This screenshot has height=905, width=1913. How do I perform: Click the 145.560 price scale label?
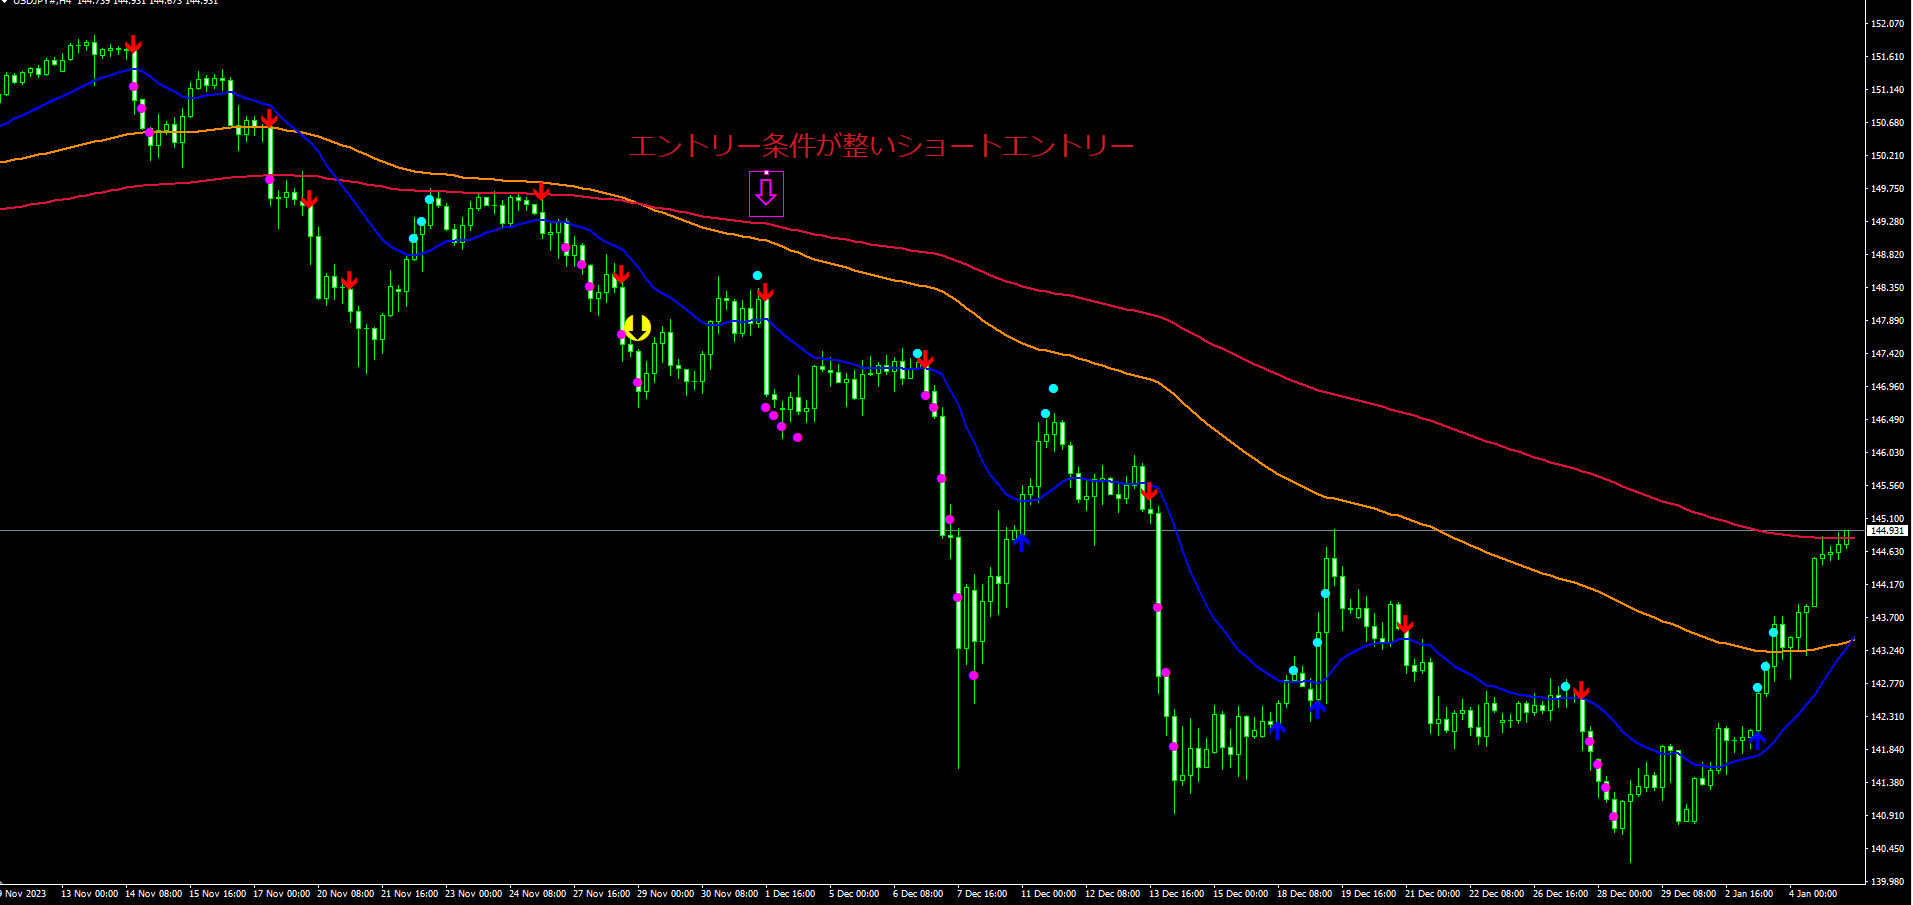[x=1887, y=486]
